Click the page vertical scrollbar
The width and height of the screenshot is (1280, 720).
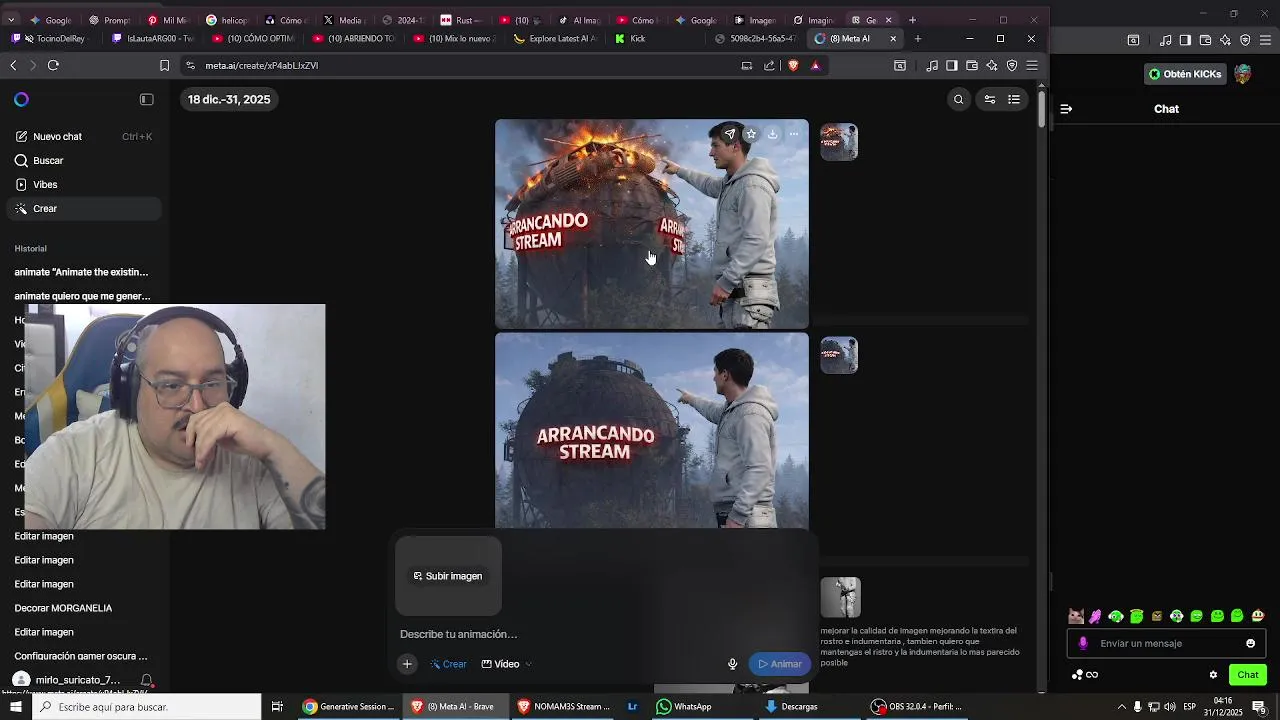[1041, 108]
